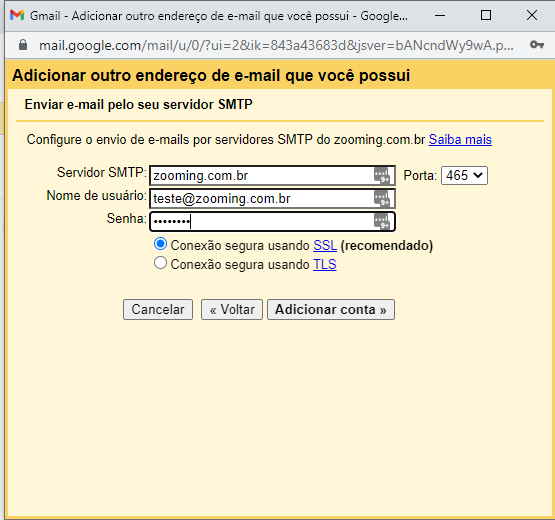The image size is (555, 520).
Task: Open the SSL help link
Action: [325, 245]
